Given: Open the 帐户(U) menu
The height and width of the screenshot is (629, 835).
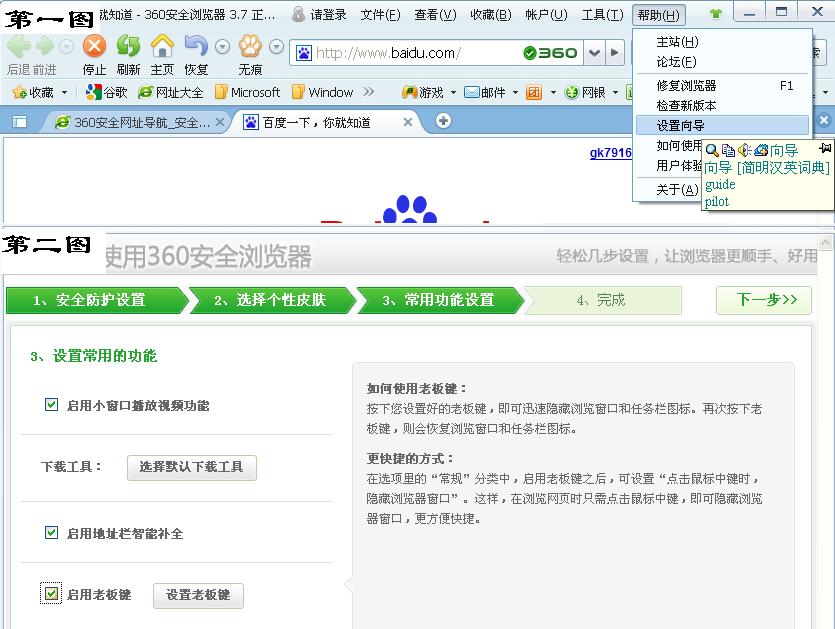Looking at the screenshot, I should (x=546, y=14).
